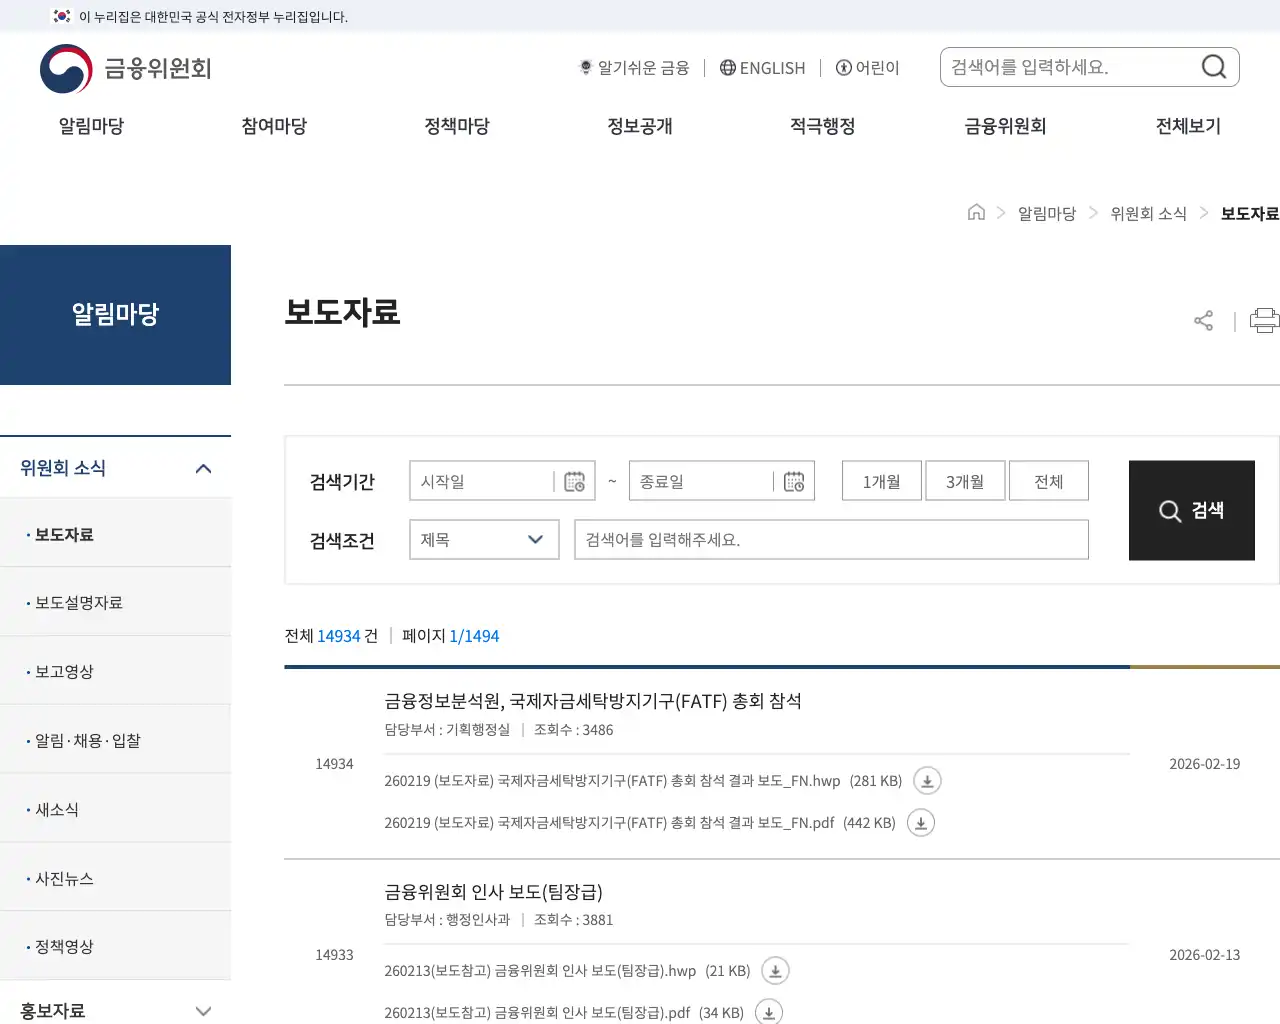The width and height of the screenshot is (1280, 1024).
Task: Expand the 홍보자료 sidebar section
Action: click(203, 1011)
